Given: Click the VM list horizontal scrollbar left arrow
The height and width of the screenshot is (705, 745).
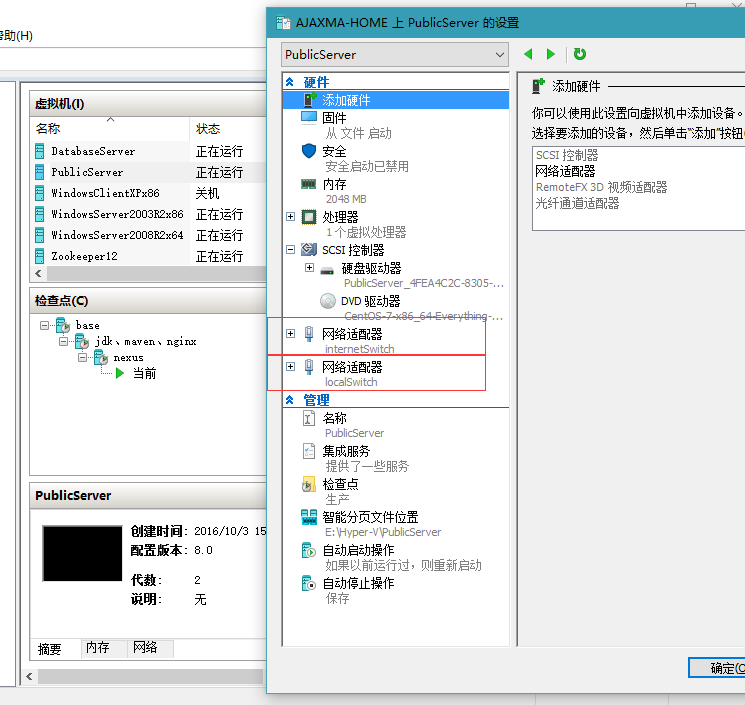Looking at the screenshot, I should coord(38,273).
